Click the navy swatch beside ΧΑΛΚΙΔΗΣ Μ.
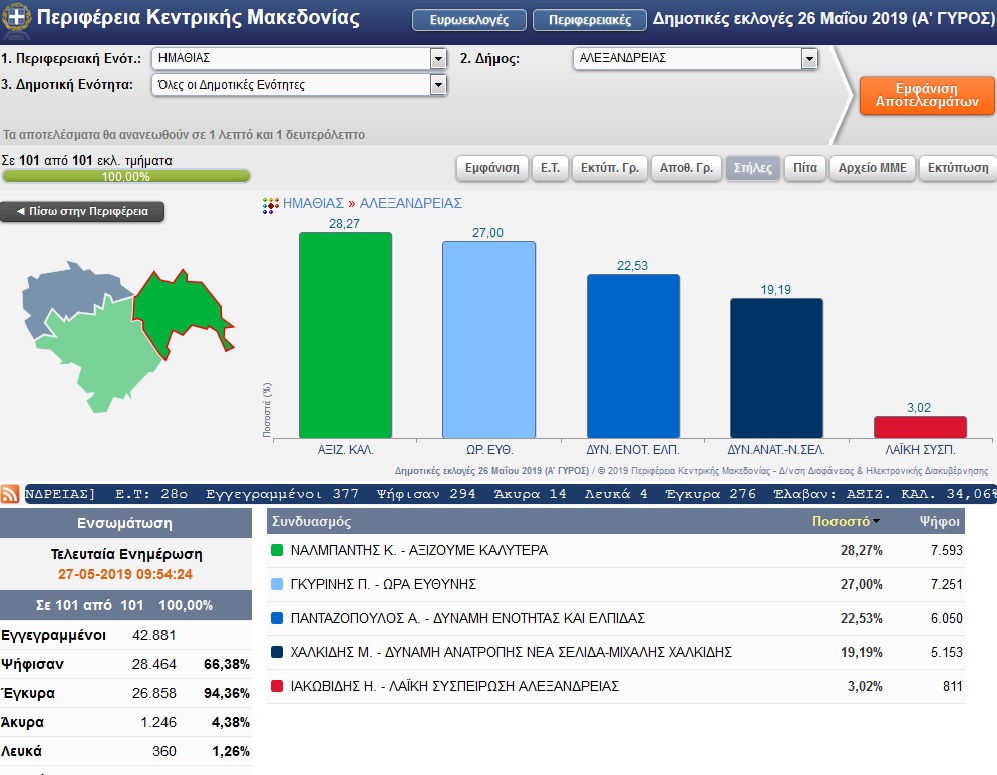Screen dimensions: 997x775 pos(277,652)
